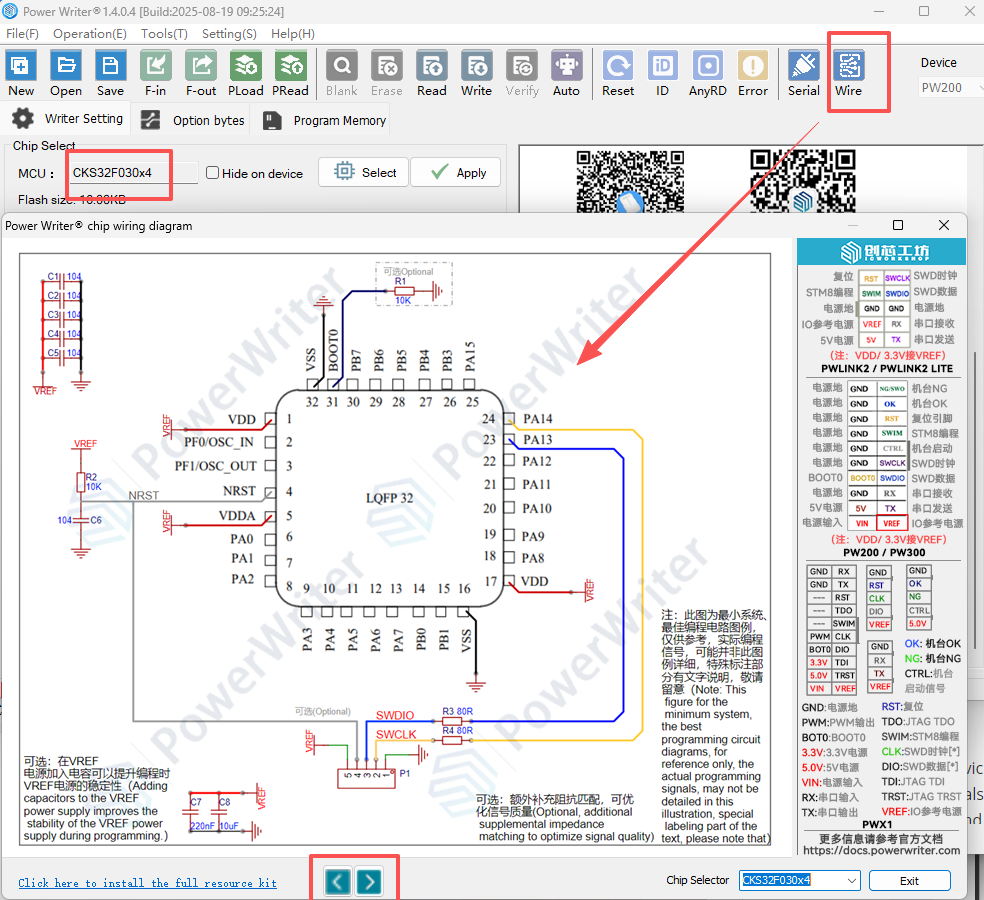Click the PA13 pin label
This screenshot has height=900, width=984.
538,440
